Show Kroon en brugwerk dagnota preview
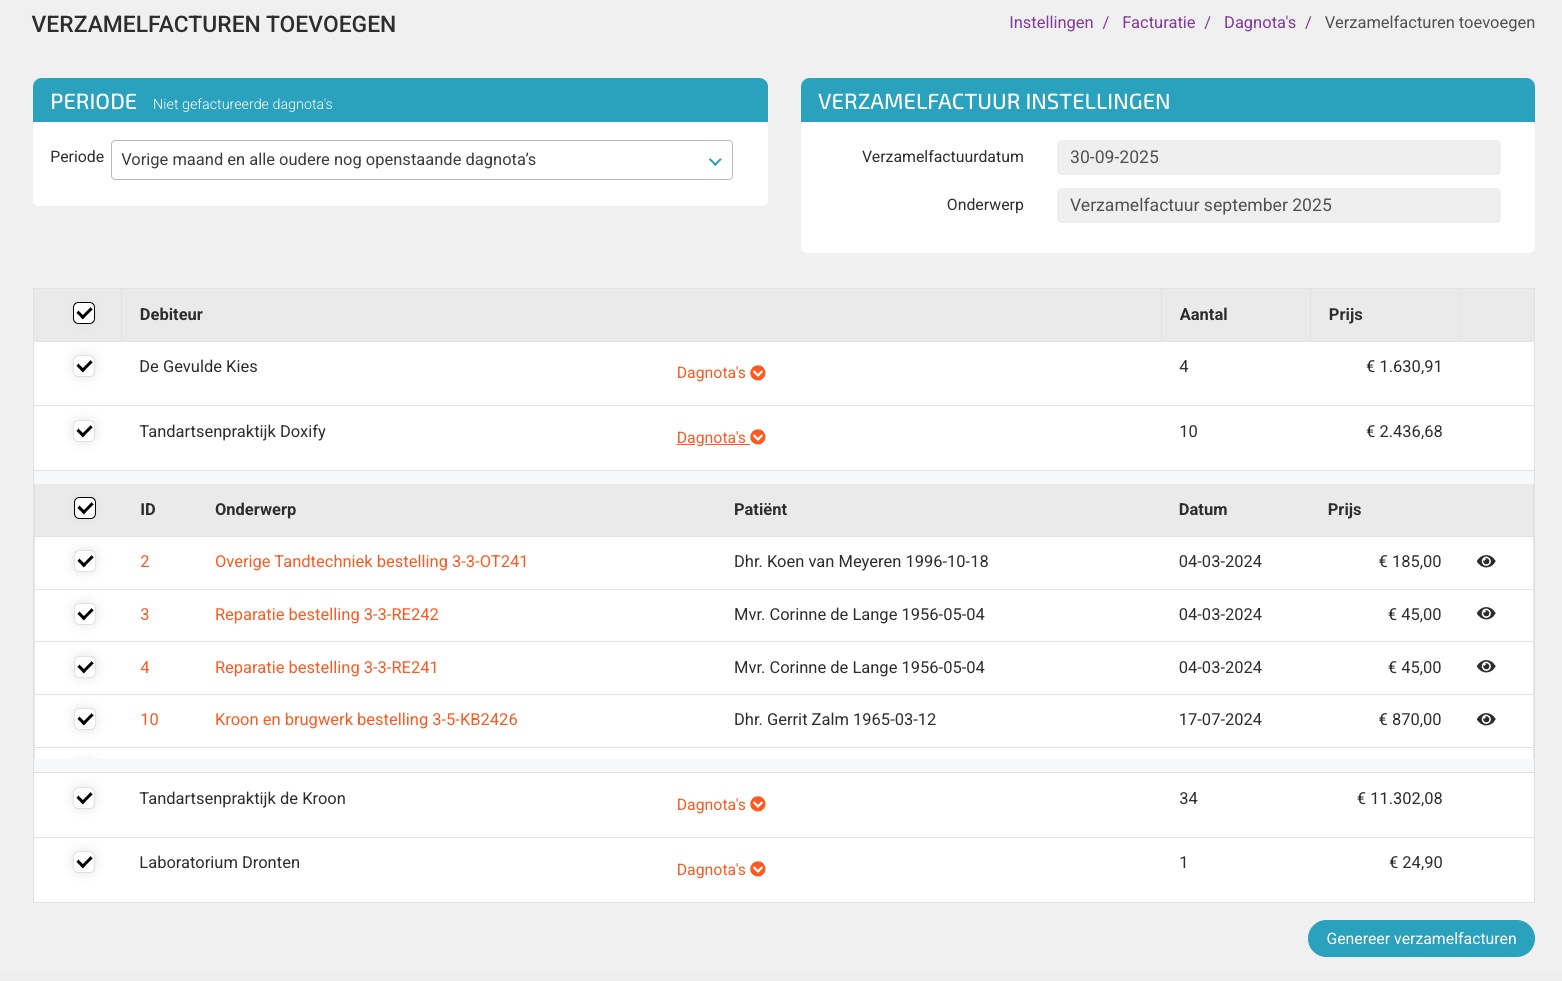 (1486, 720)
